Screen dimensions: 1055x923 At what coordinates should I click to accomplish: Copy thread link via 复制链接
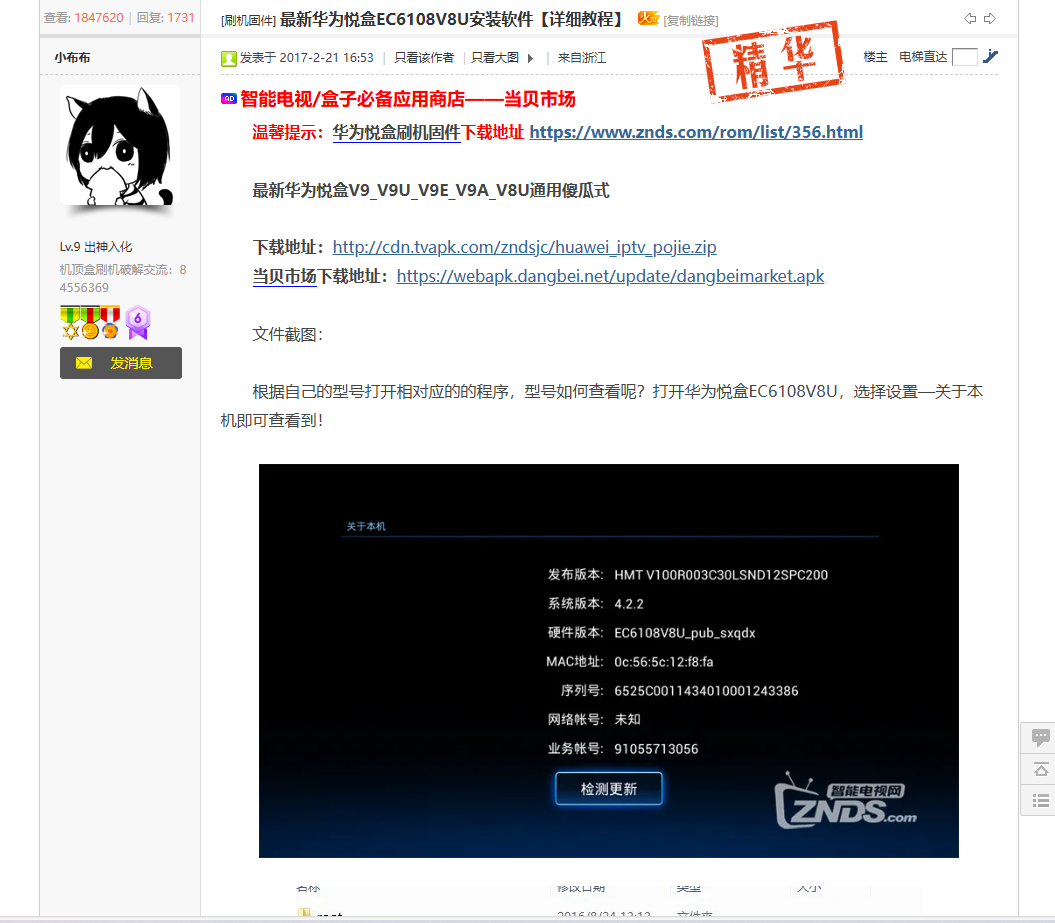point(691,21)
